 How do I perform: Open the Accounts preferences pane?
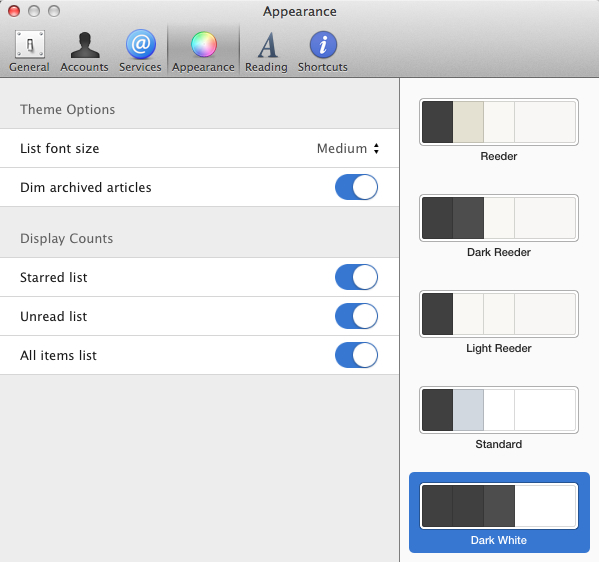pyautogui.click(x=84, y=51)
